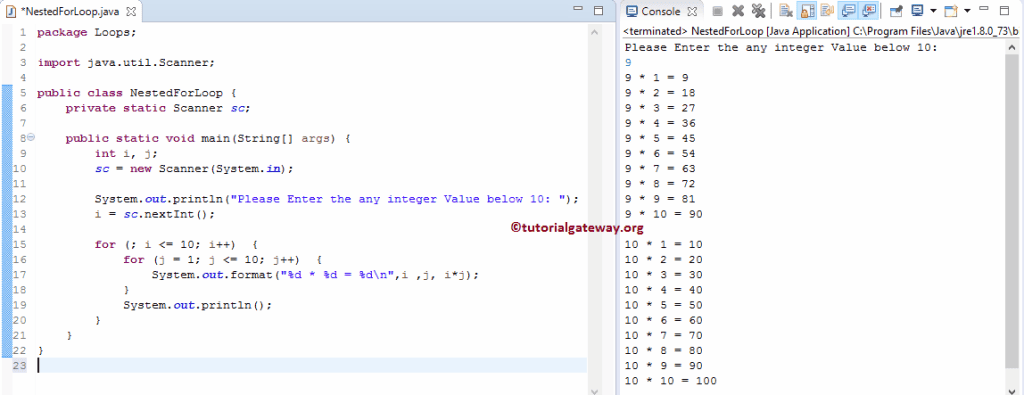Click the System.out.format code line
This screenshot has width=1024, height=395.
[315, 275]
